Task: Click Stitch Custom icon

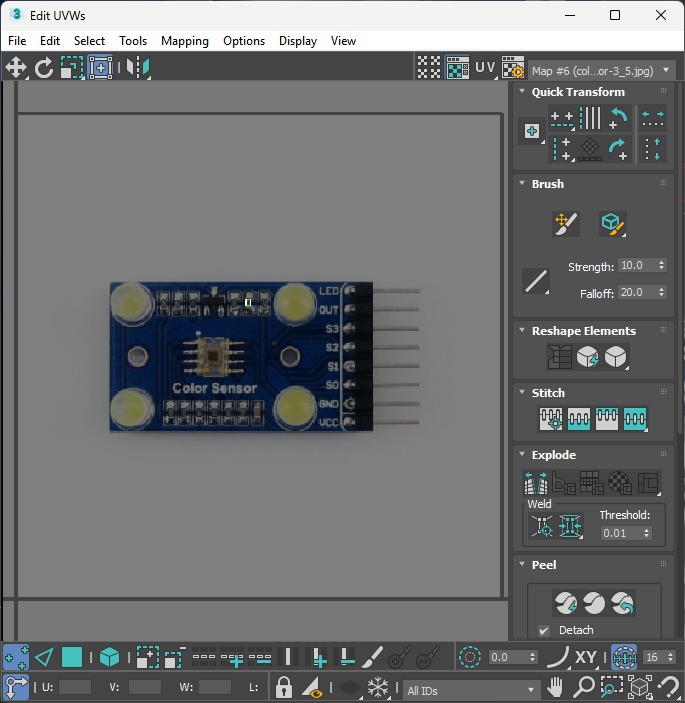Action: pyautogui.click(x=635, y=419)
